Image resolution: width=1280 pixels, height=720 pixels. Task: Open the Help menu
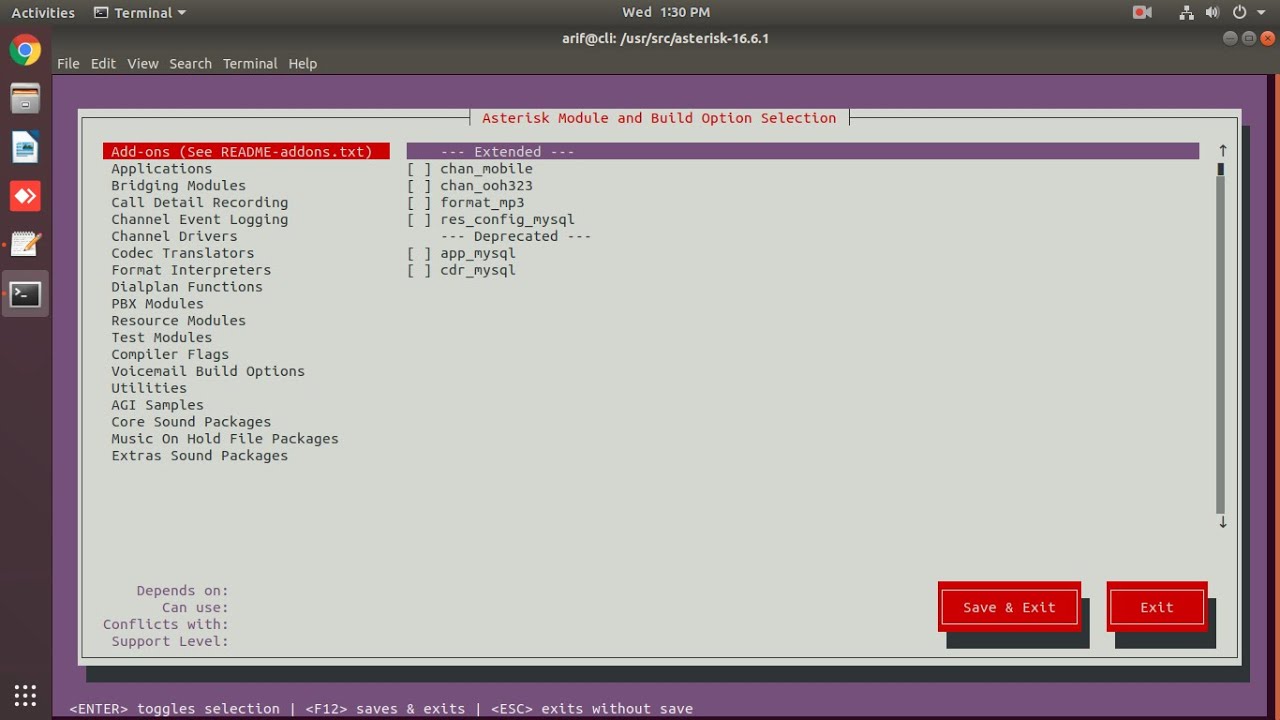tap(302, 63)
